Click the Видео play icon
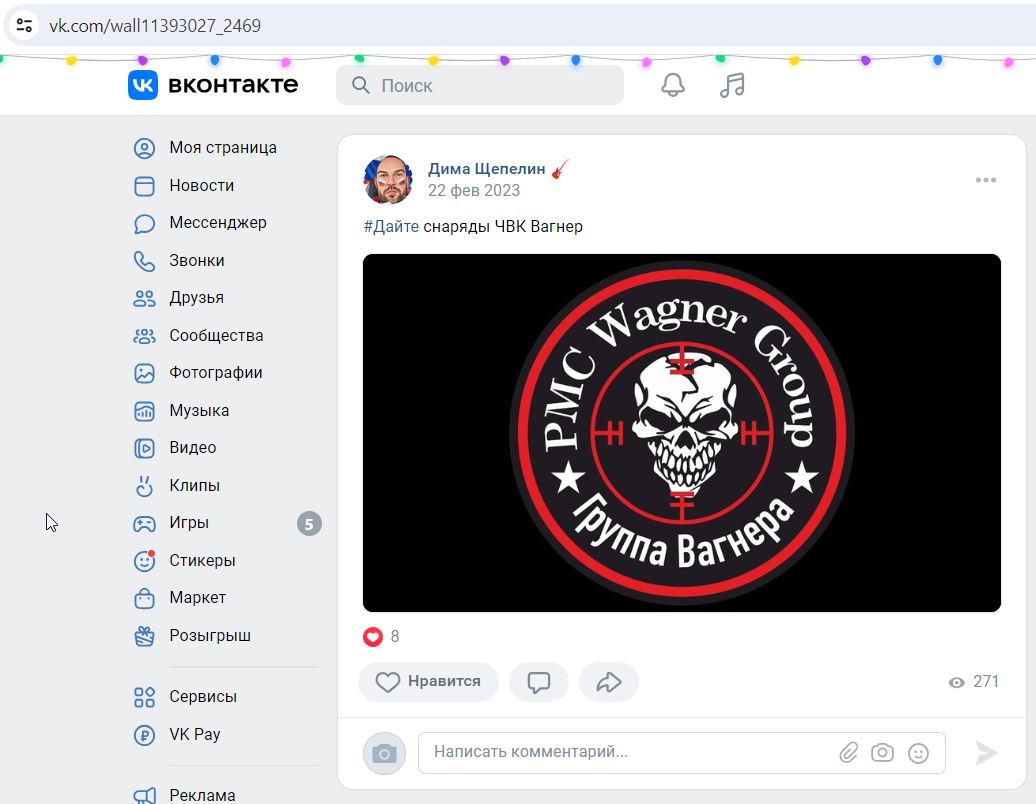The height and width of the screenshot is (804, 1036). 144,449
